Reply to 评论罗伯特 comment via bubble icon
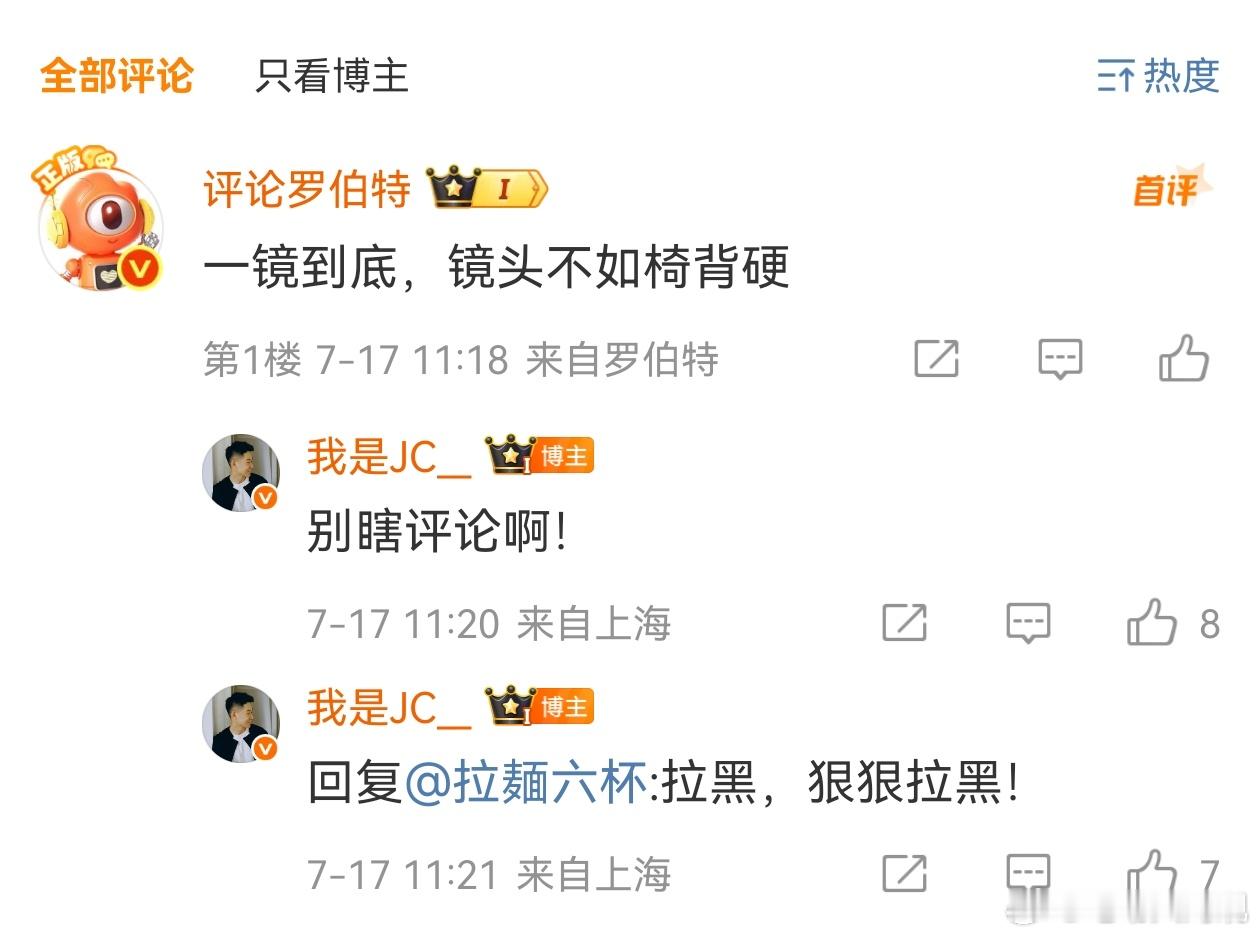 (x=1060, y=359)
